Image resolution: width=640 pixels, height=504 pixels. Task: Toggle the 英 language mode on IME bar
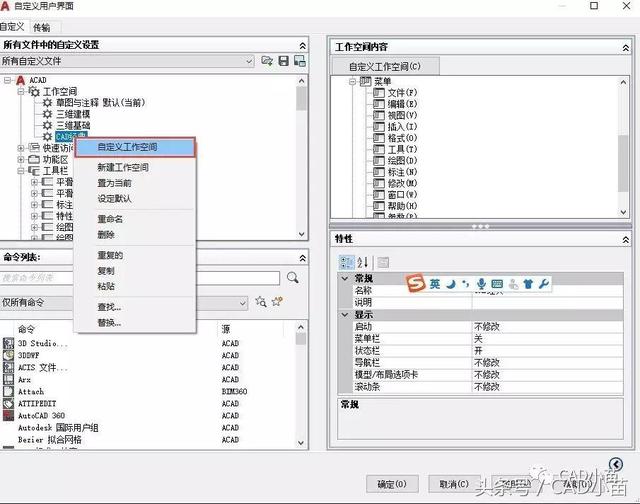pyautogui.click(x=435, y=284)
